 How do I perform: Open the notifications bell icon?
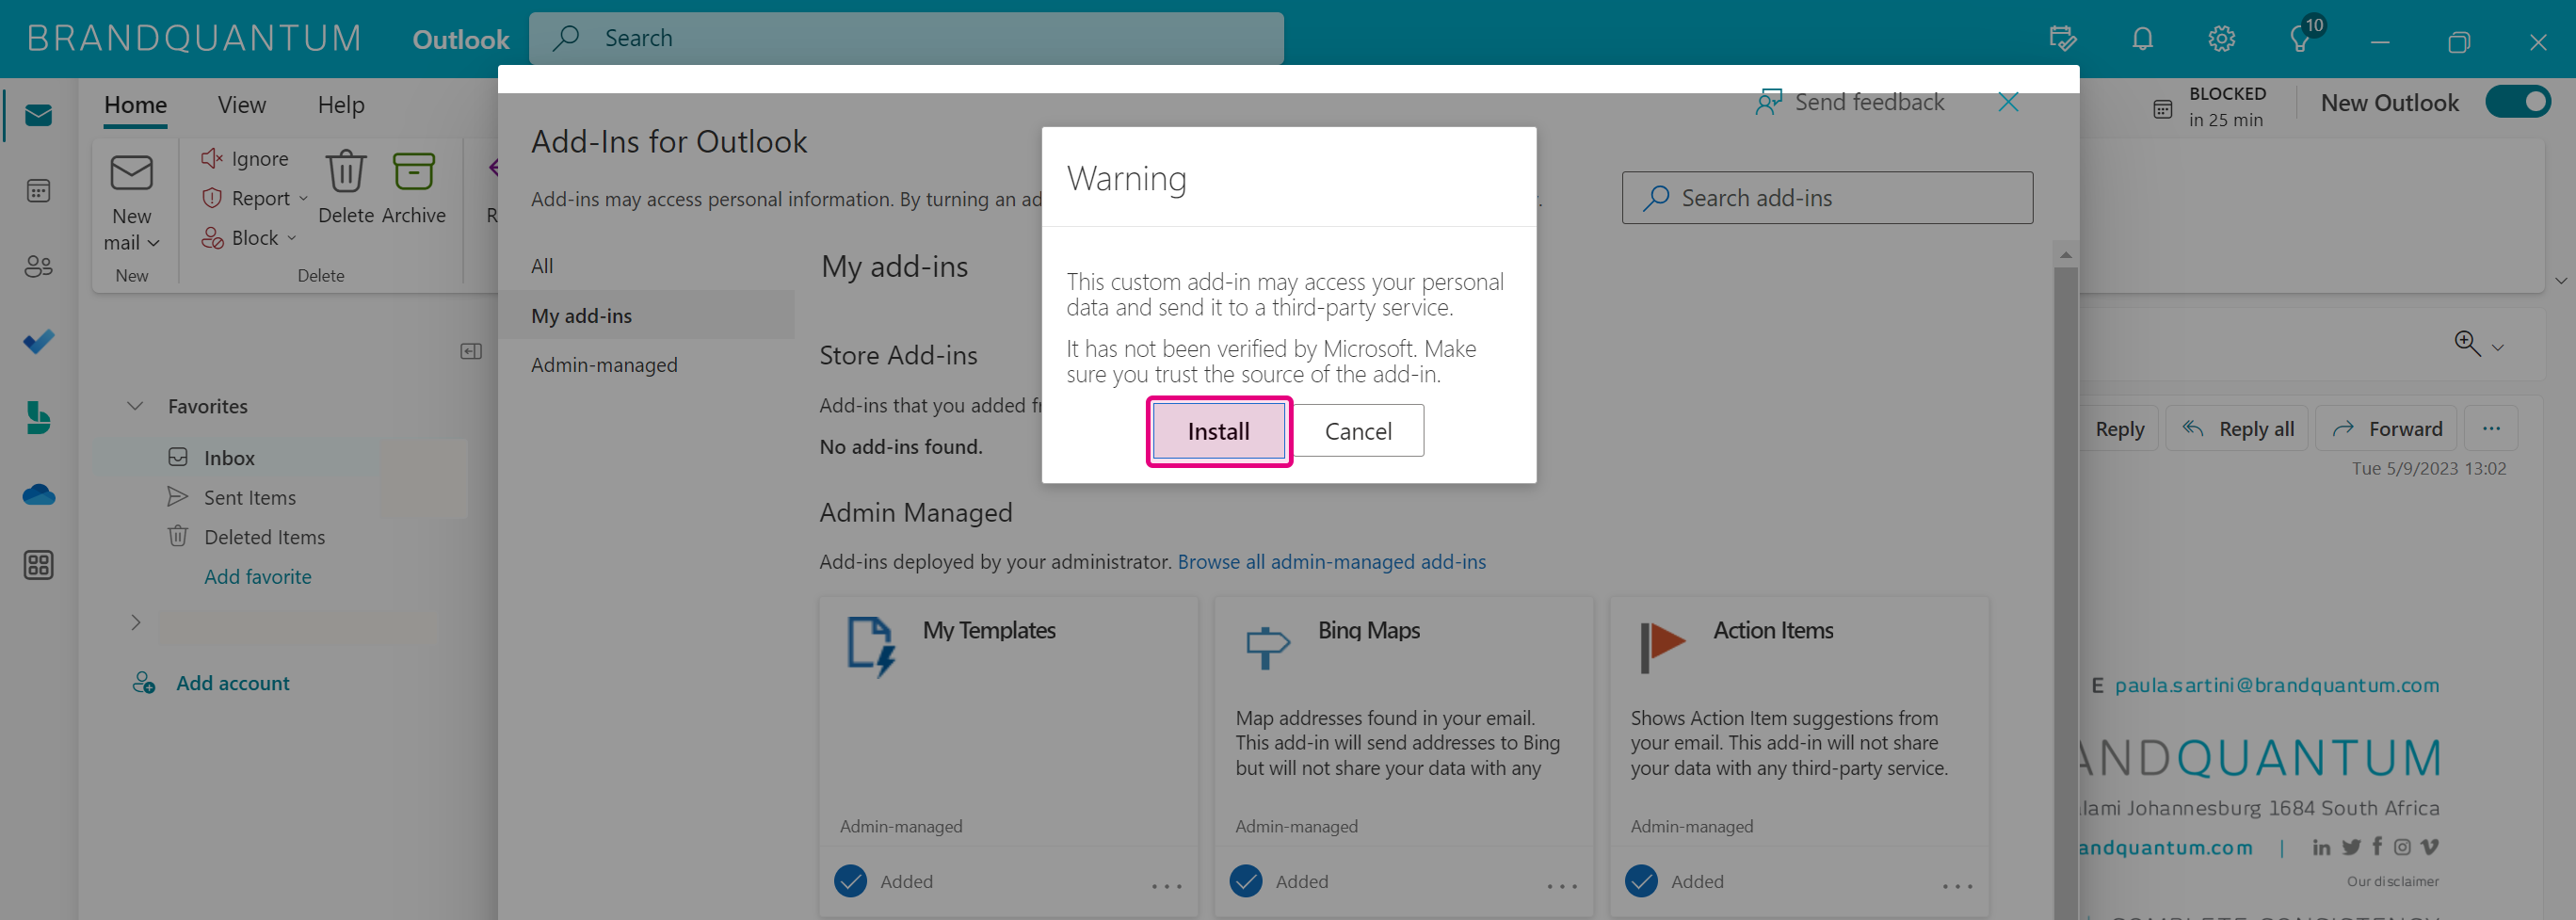tap(2142, 39)
